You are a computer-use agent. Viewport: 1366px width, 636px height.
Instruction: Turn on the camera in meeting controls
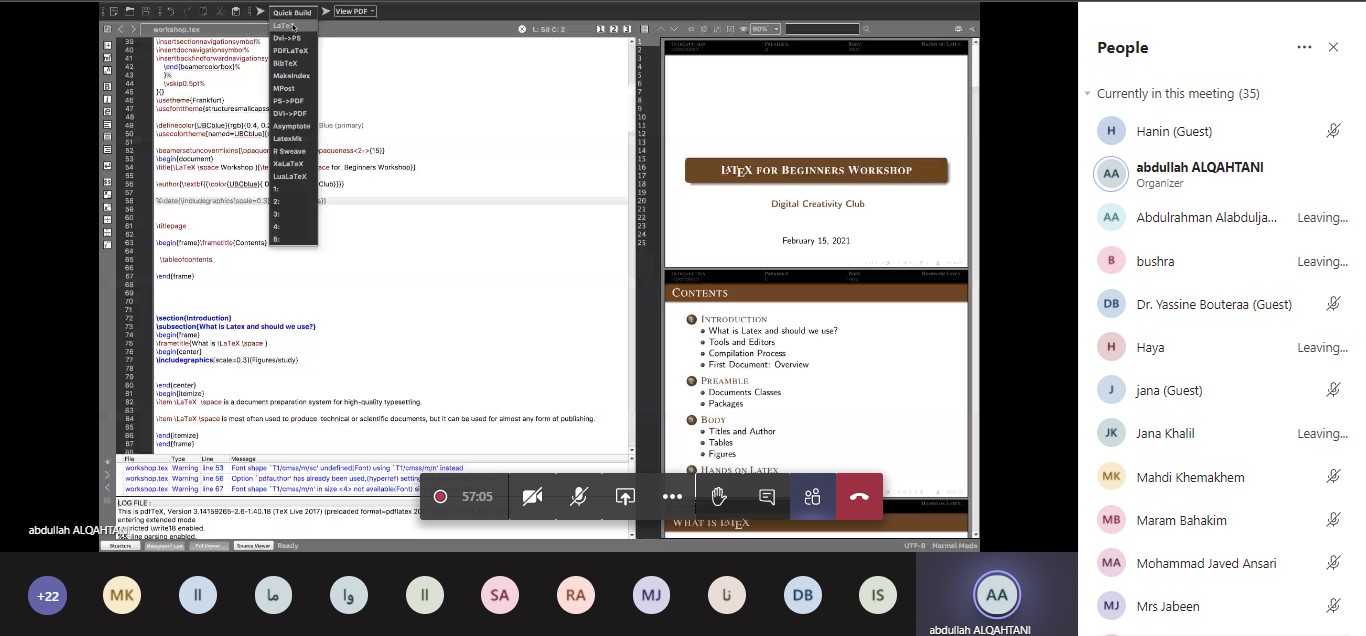[x=532, y=497]
